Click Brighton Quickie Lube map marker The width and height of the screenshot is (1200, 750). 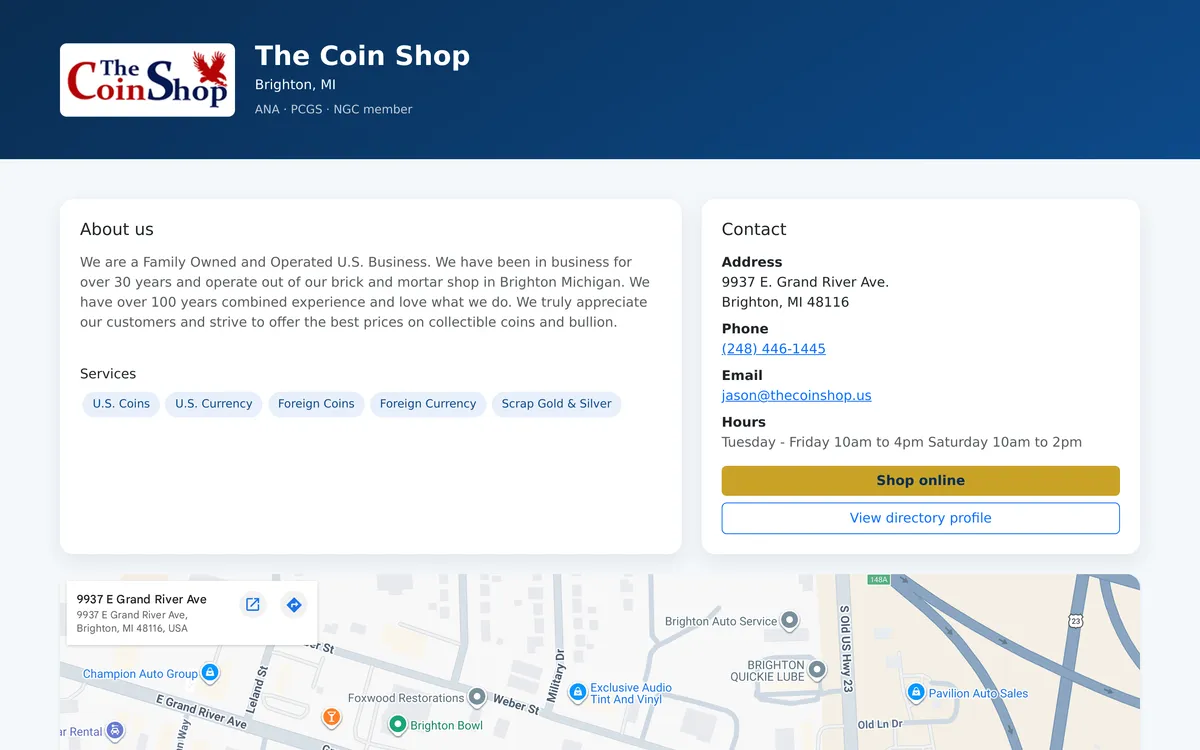tap(817, 670)
